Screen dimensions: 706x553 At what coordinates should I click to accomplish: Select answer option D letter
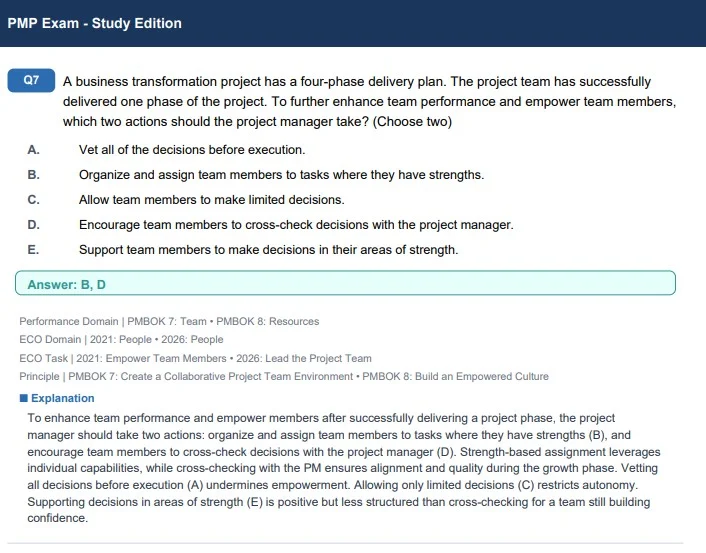(33, 225)
